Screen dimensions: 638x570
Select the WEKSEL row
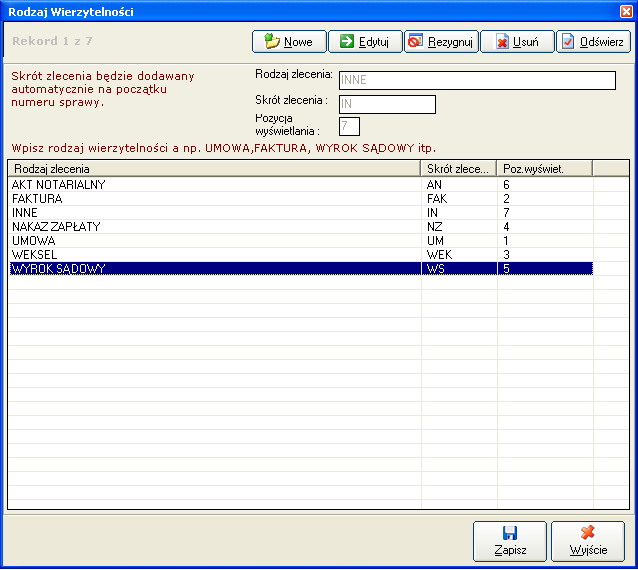[301, 255]
